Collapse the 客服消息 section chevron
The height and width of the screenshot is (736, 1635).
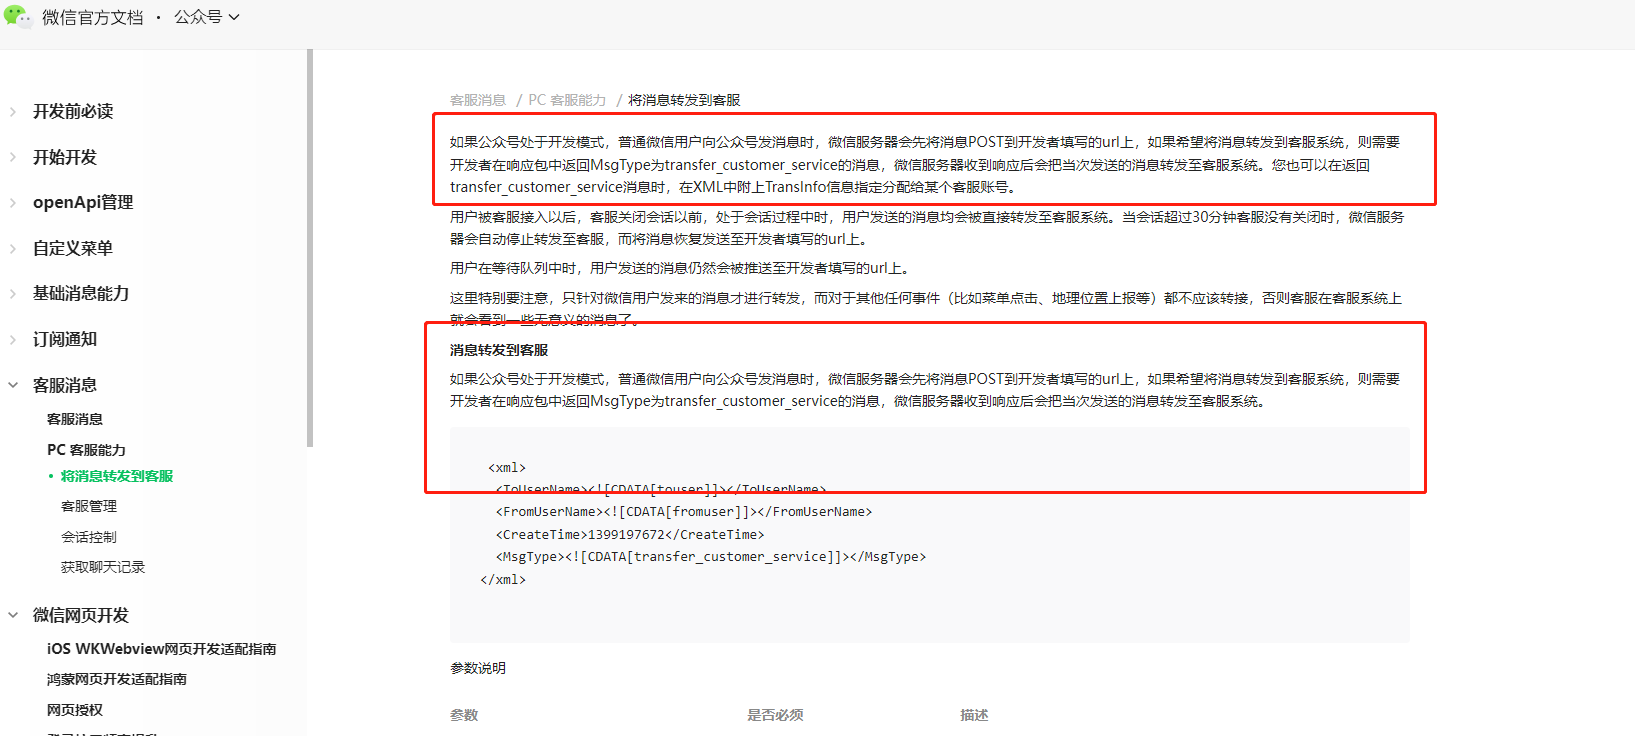[x=13, y=385]
